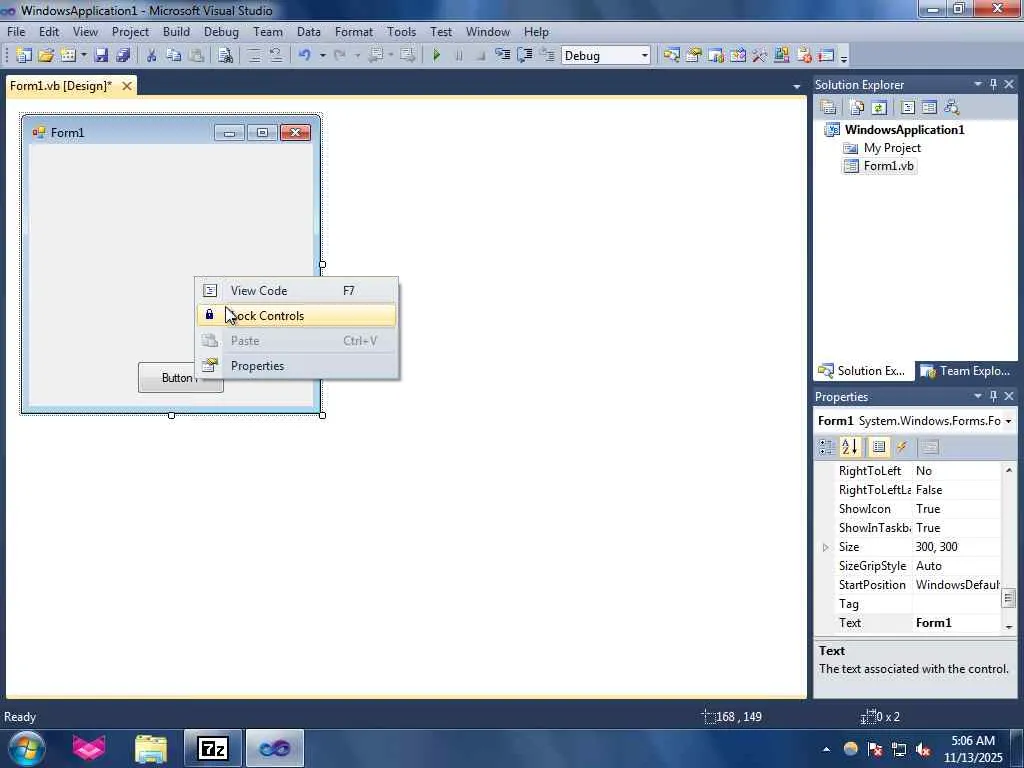
Task: Expand the Size property row
Action: [x=825, y=547]
